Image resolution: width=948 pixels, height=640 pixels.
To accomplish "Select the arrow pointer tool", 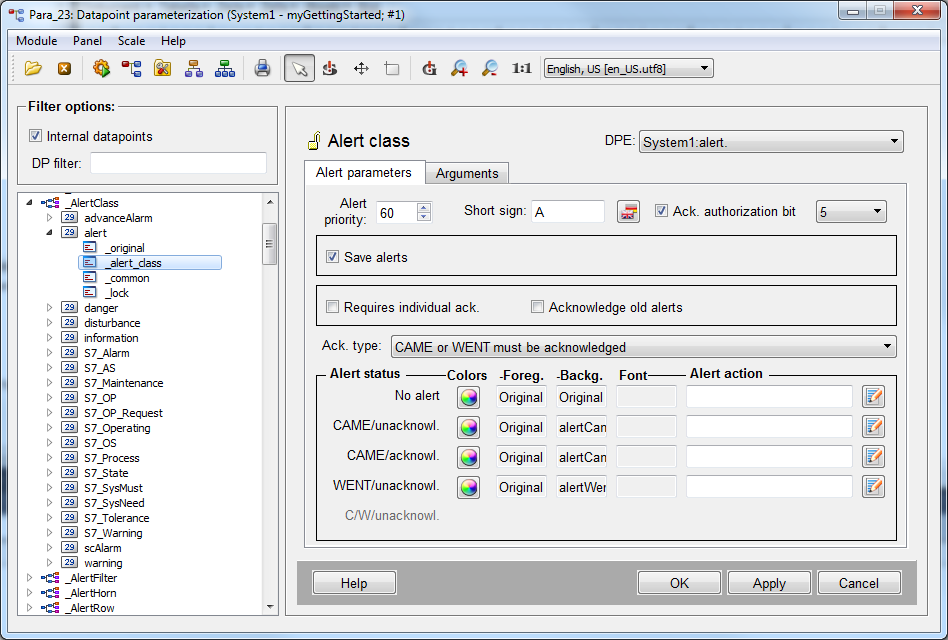I will point(298,68).
